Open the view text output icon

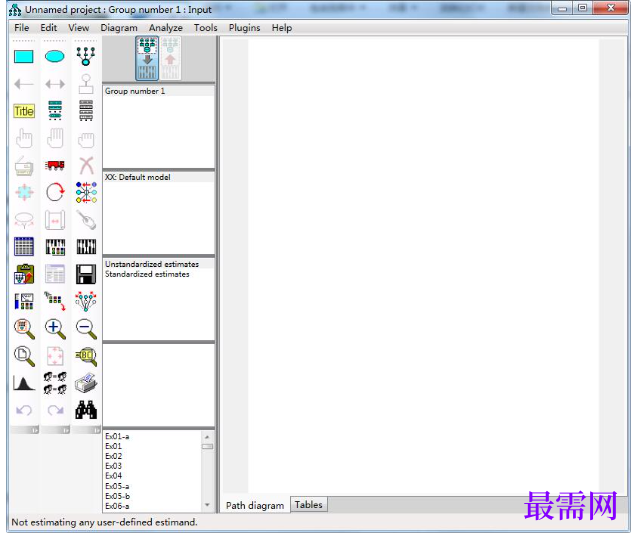55,274
